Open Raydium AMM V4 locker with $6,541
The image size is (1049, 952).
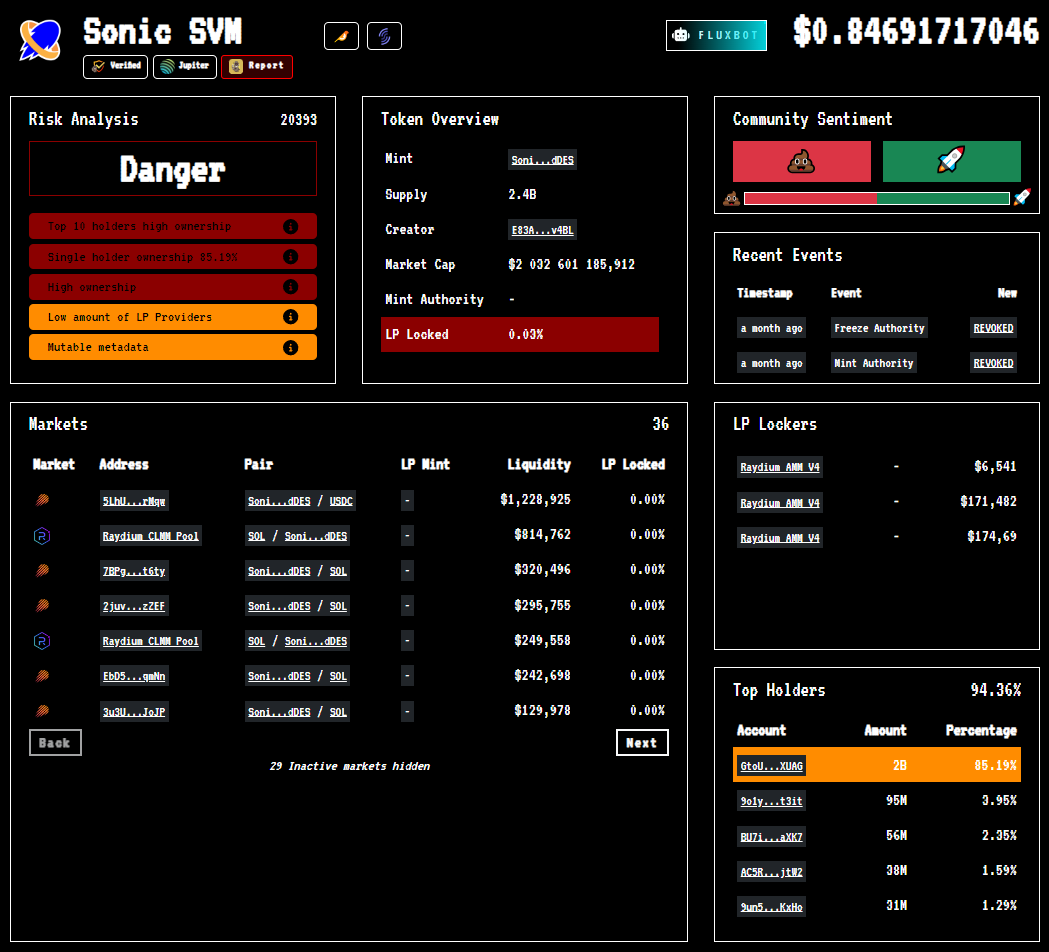coord(779,467)
